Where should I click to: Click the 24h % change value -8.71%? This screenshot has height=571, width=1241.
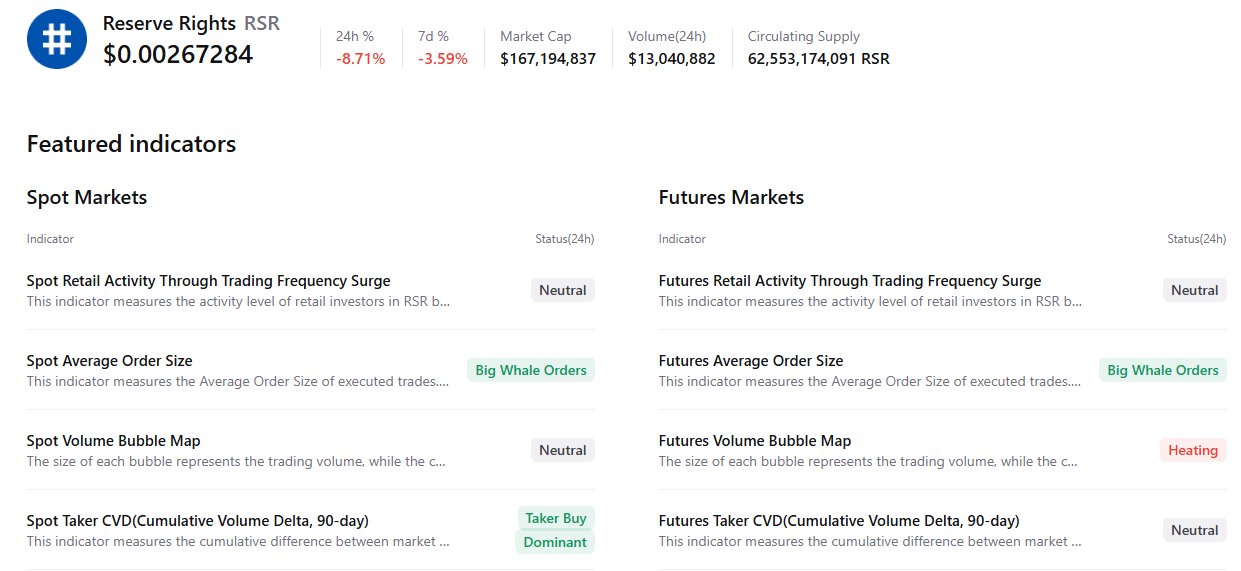click(x=360, y=59)
